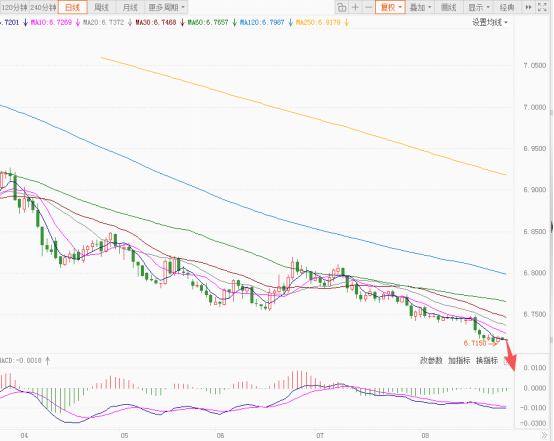
Task: Click the 改参数 link
Action: [431, 360]
